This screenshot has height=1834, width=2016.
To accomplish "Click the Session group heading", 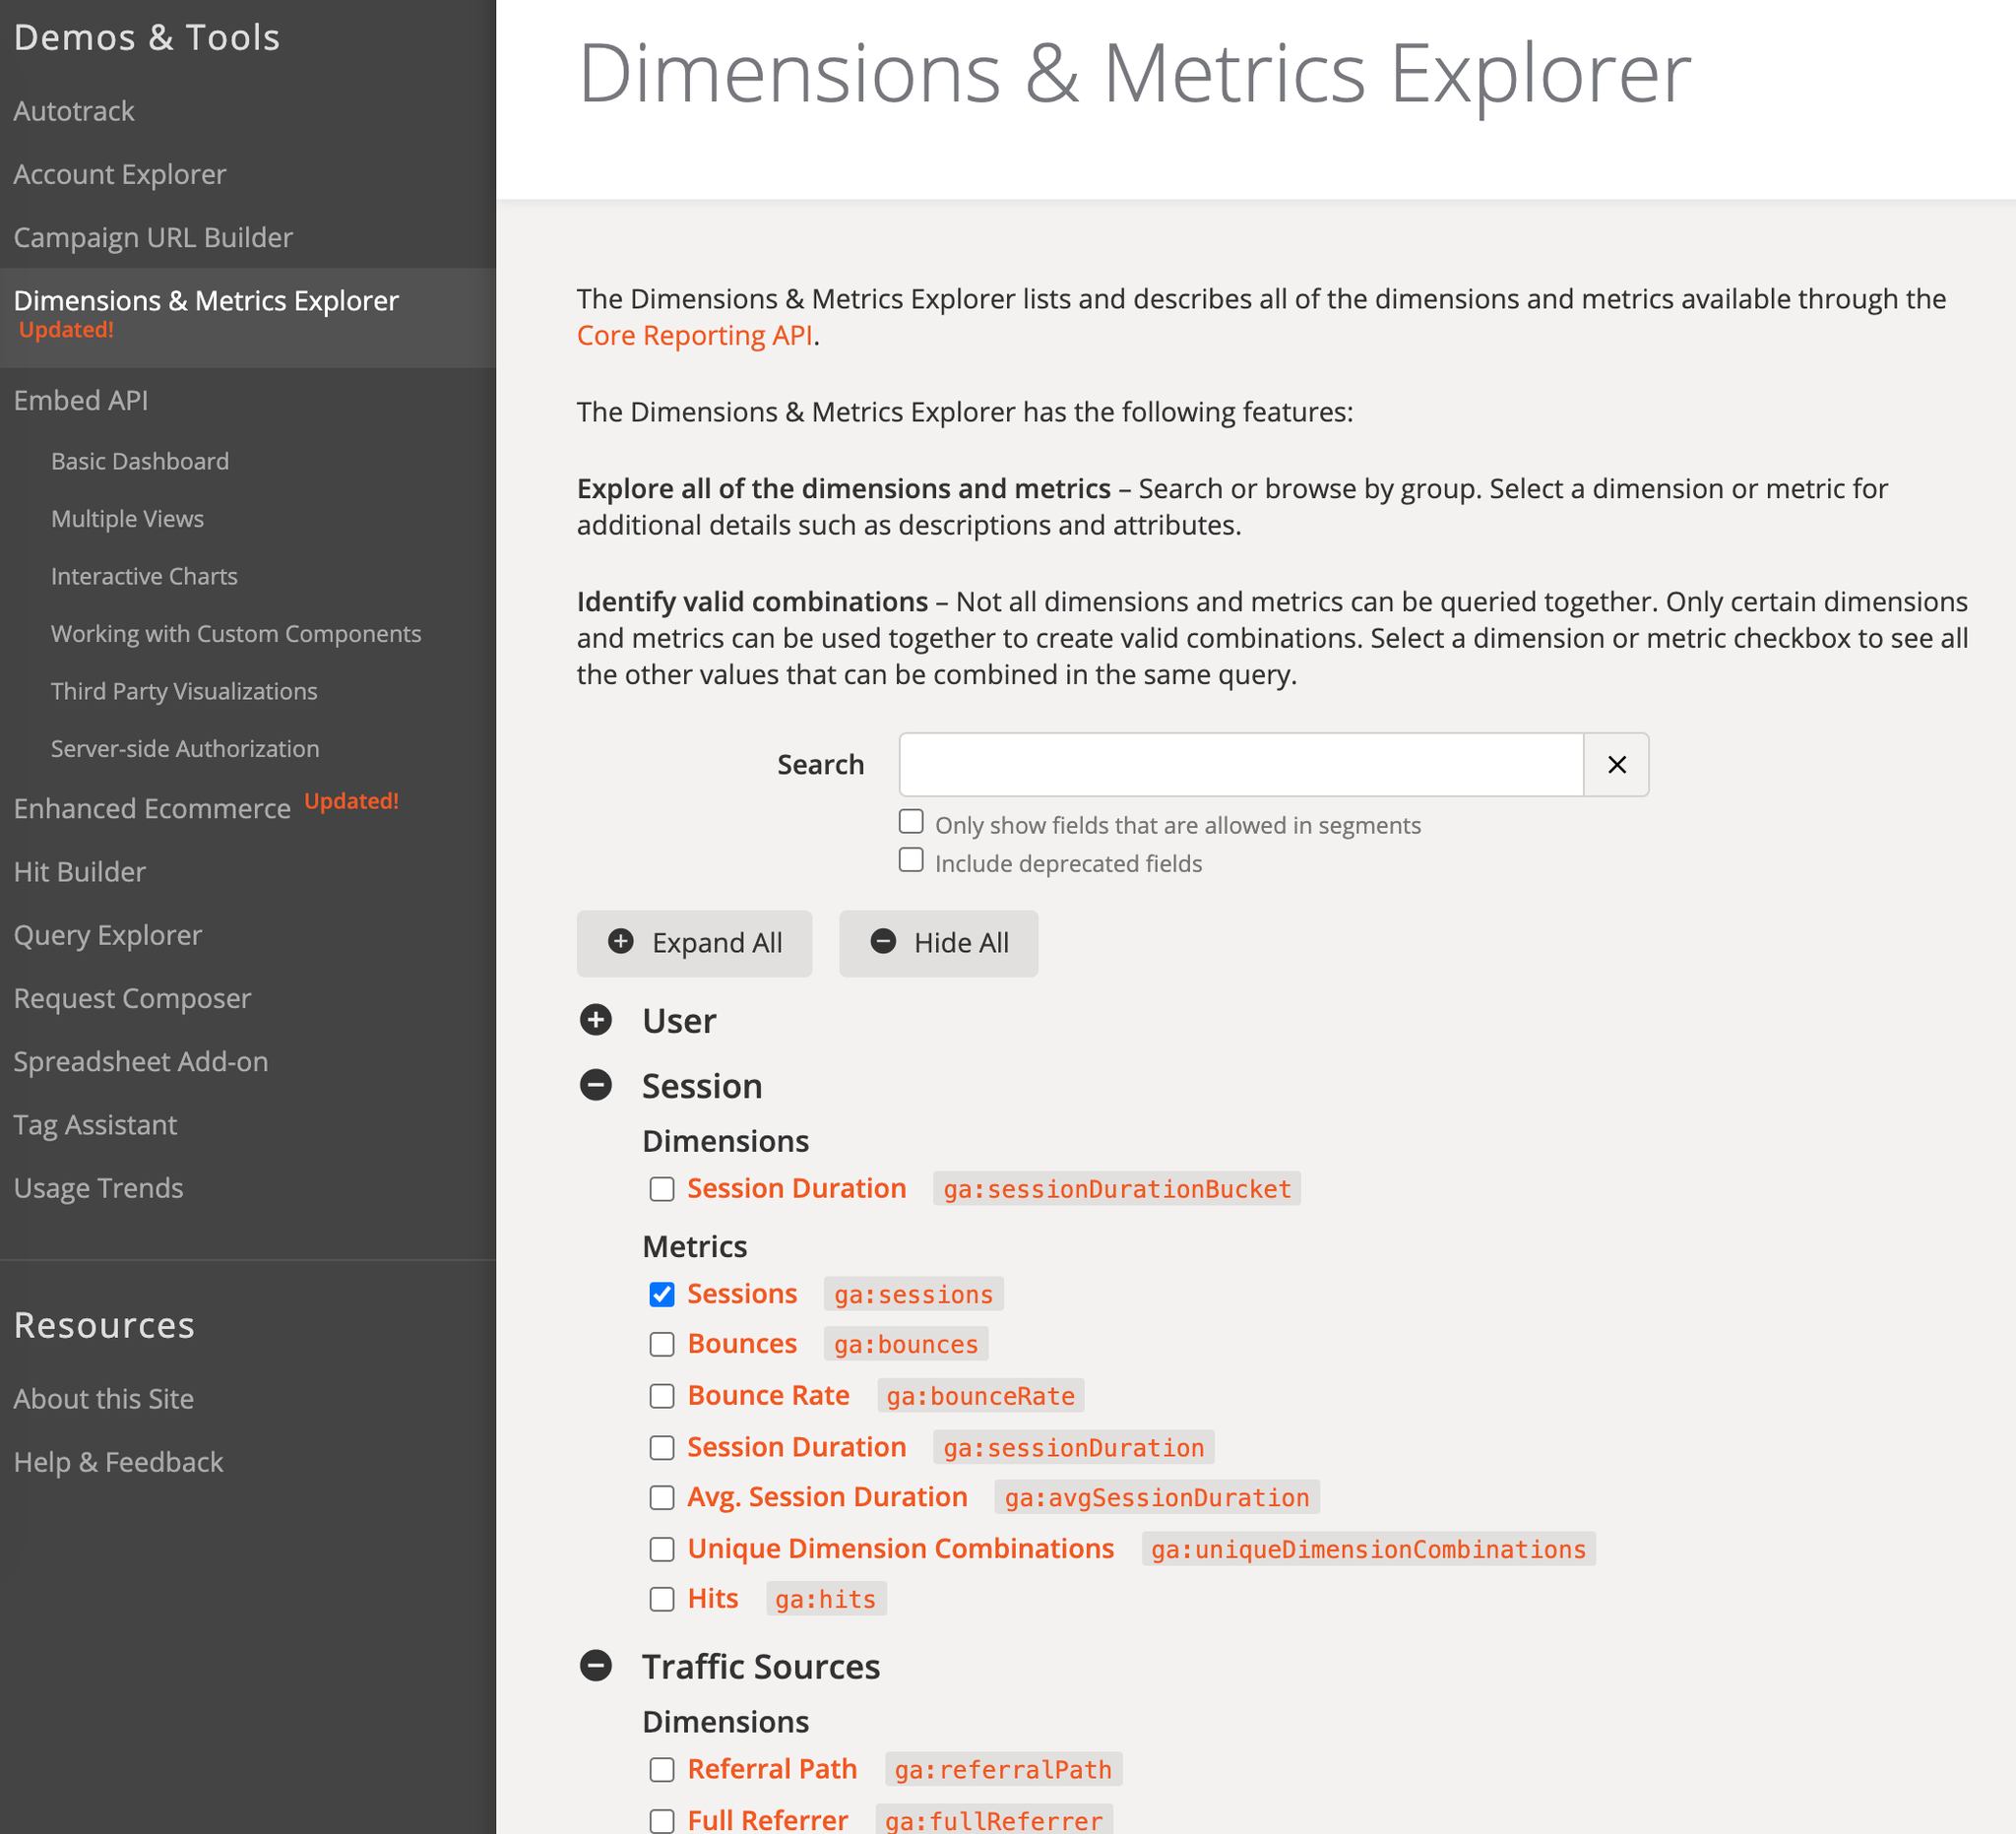I will tap(702, 1086).
